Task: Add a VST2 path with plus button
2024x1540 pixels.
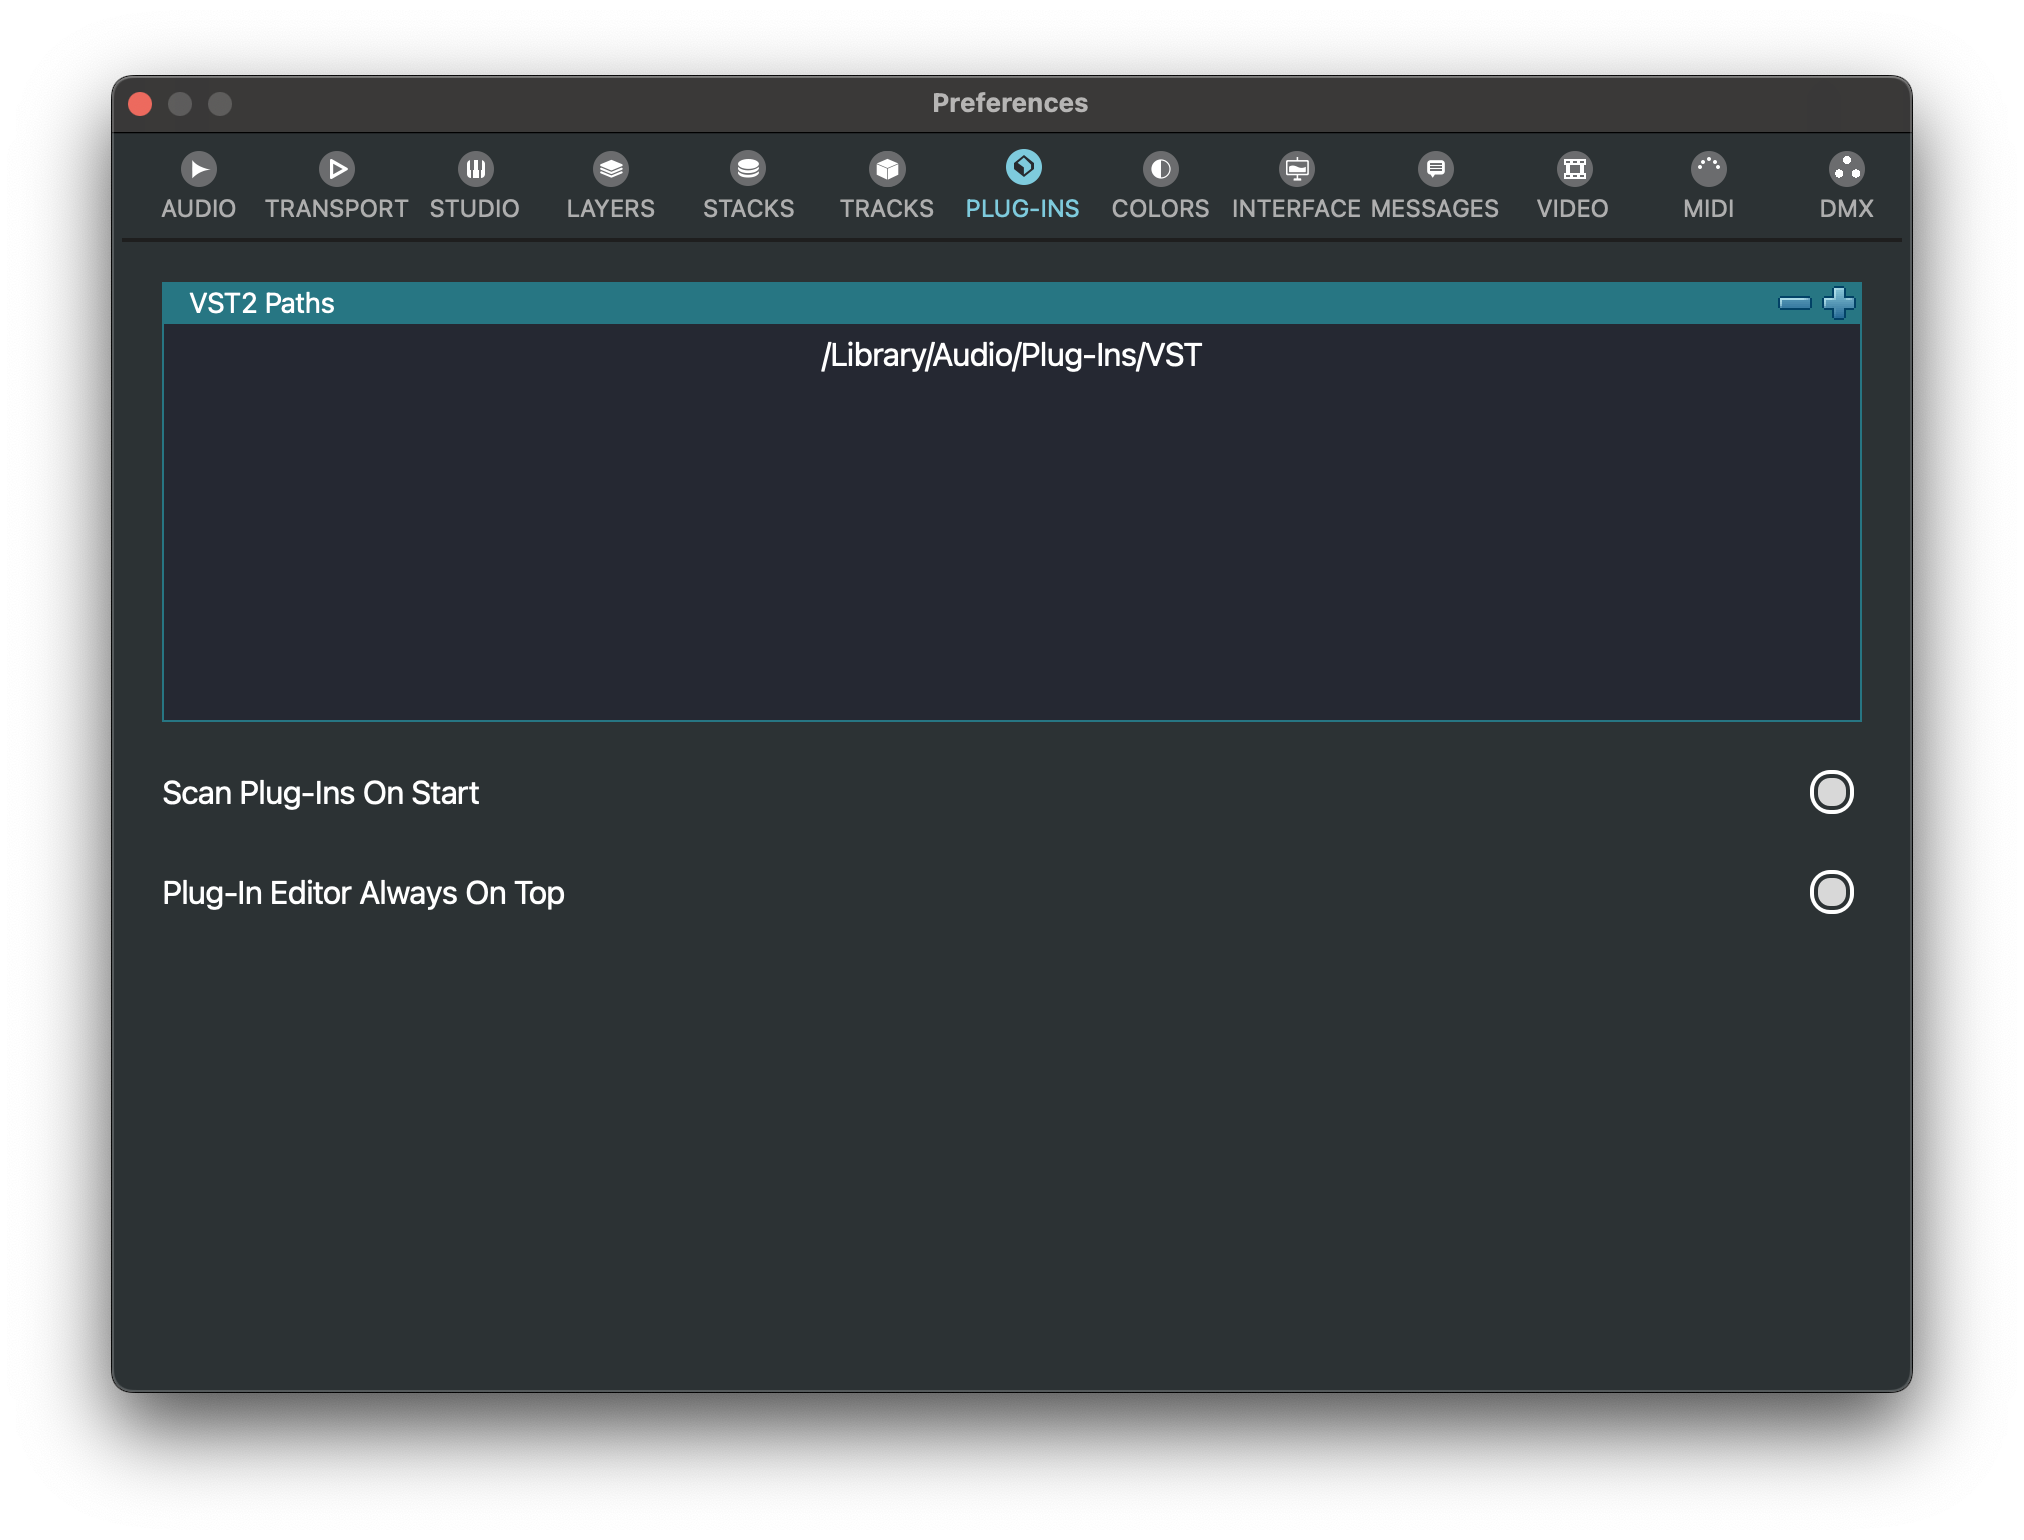Action: pyautogui.click(x=1838, y=303)
